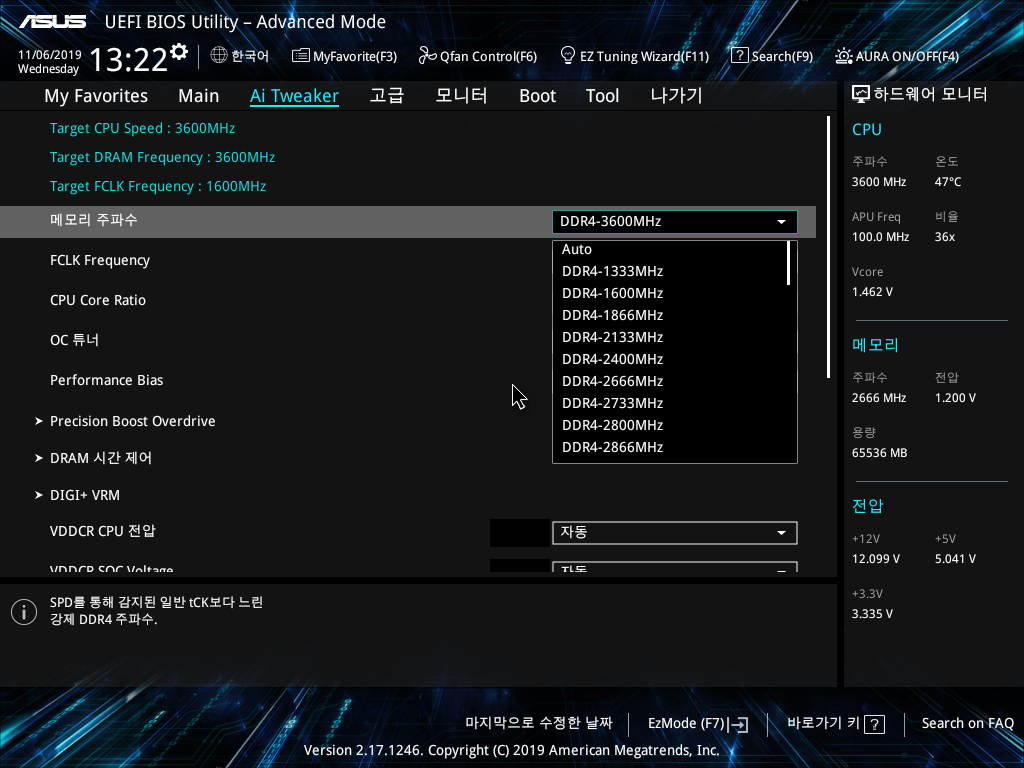Go to the 나가기 tab

[x=676, y=96]
